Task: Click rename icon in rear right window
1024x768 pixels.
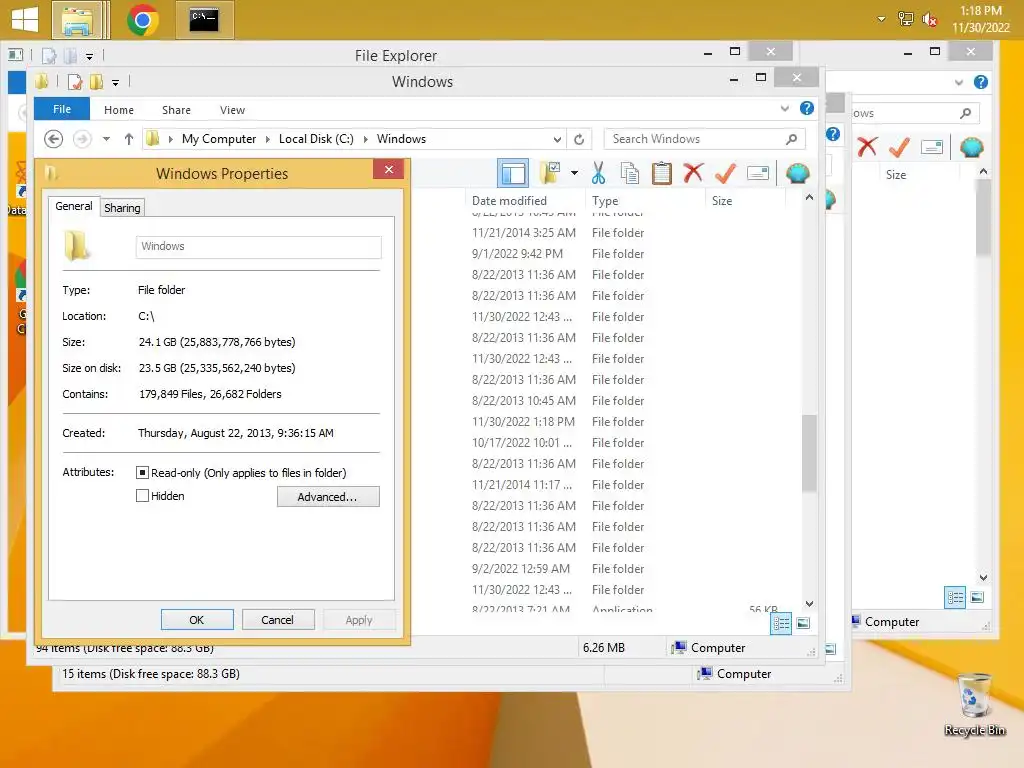Action: [932, 147]
